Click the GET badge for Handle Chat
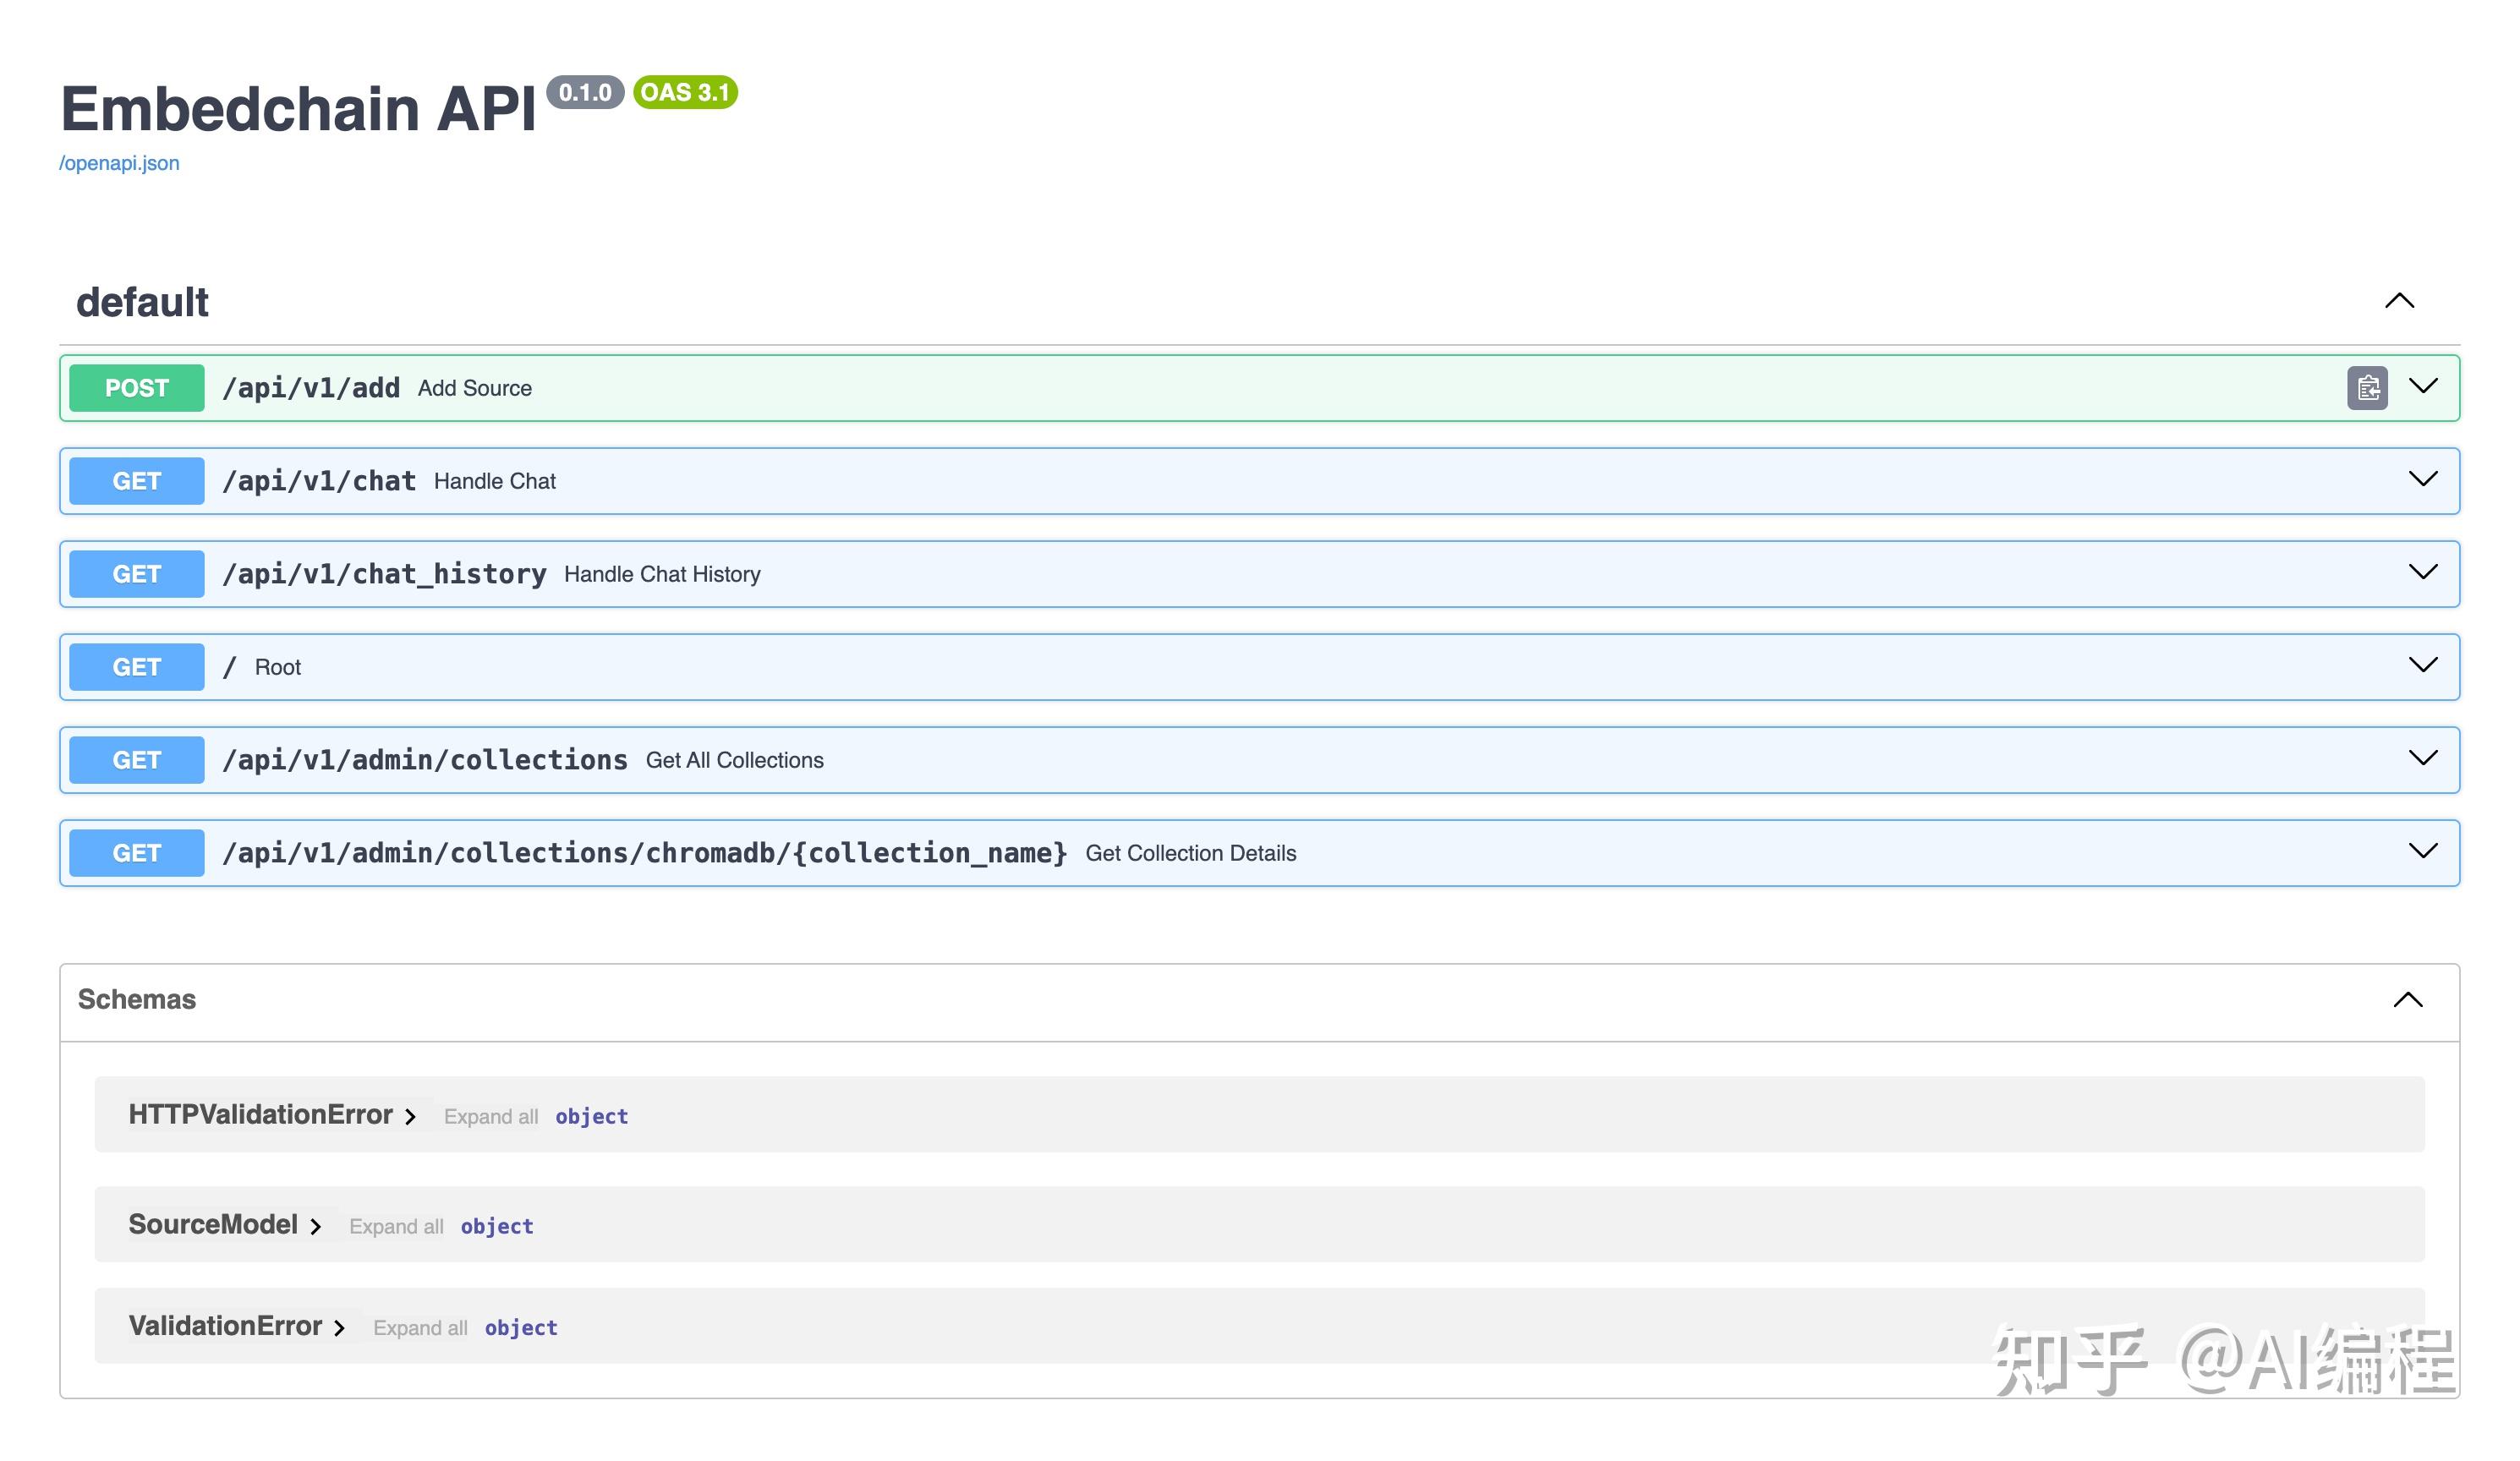 137,481
